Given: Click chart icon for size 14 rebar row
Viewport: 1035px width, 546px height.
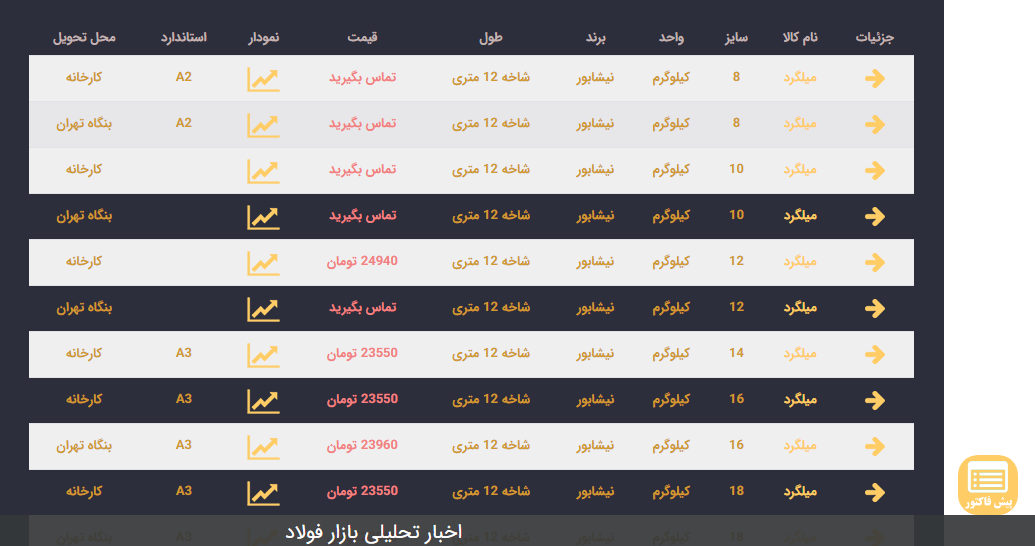Looking at the screenshot, I should click(x=263, y=354).
